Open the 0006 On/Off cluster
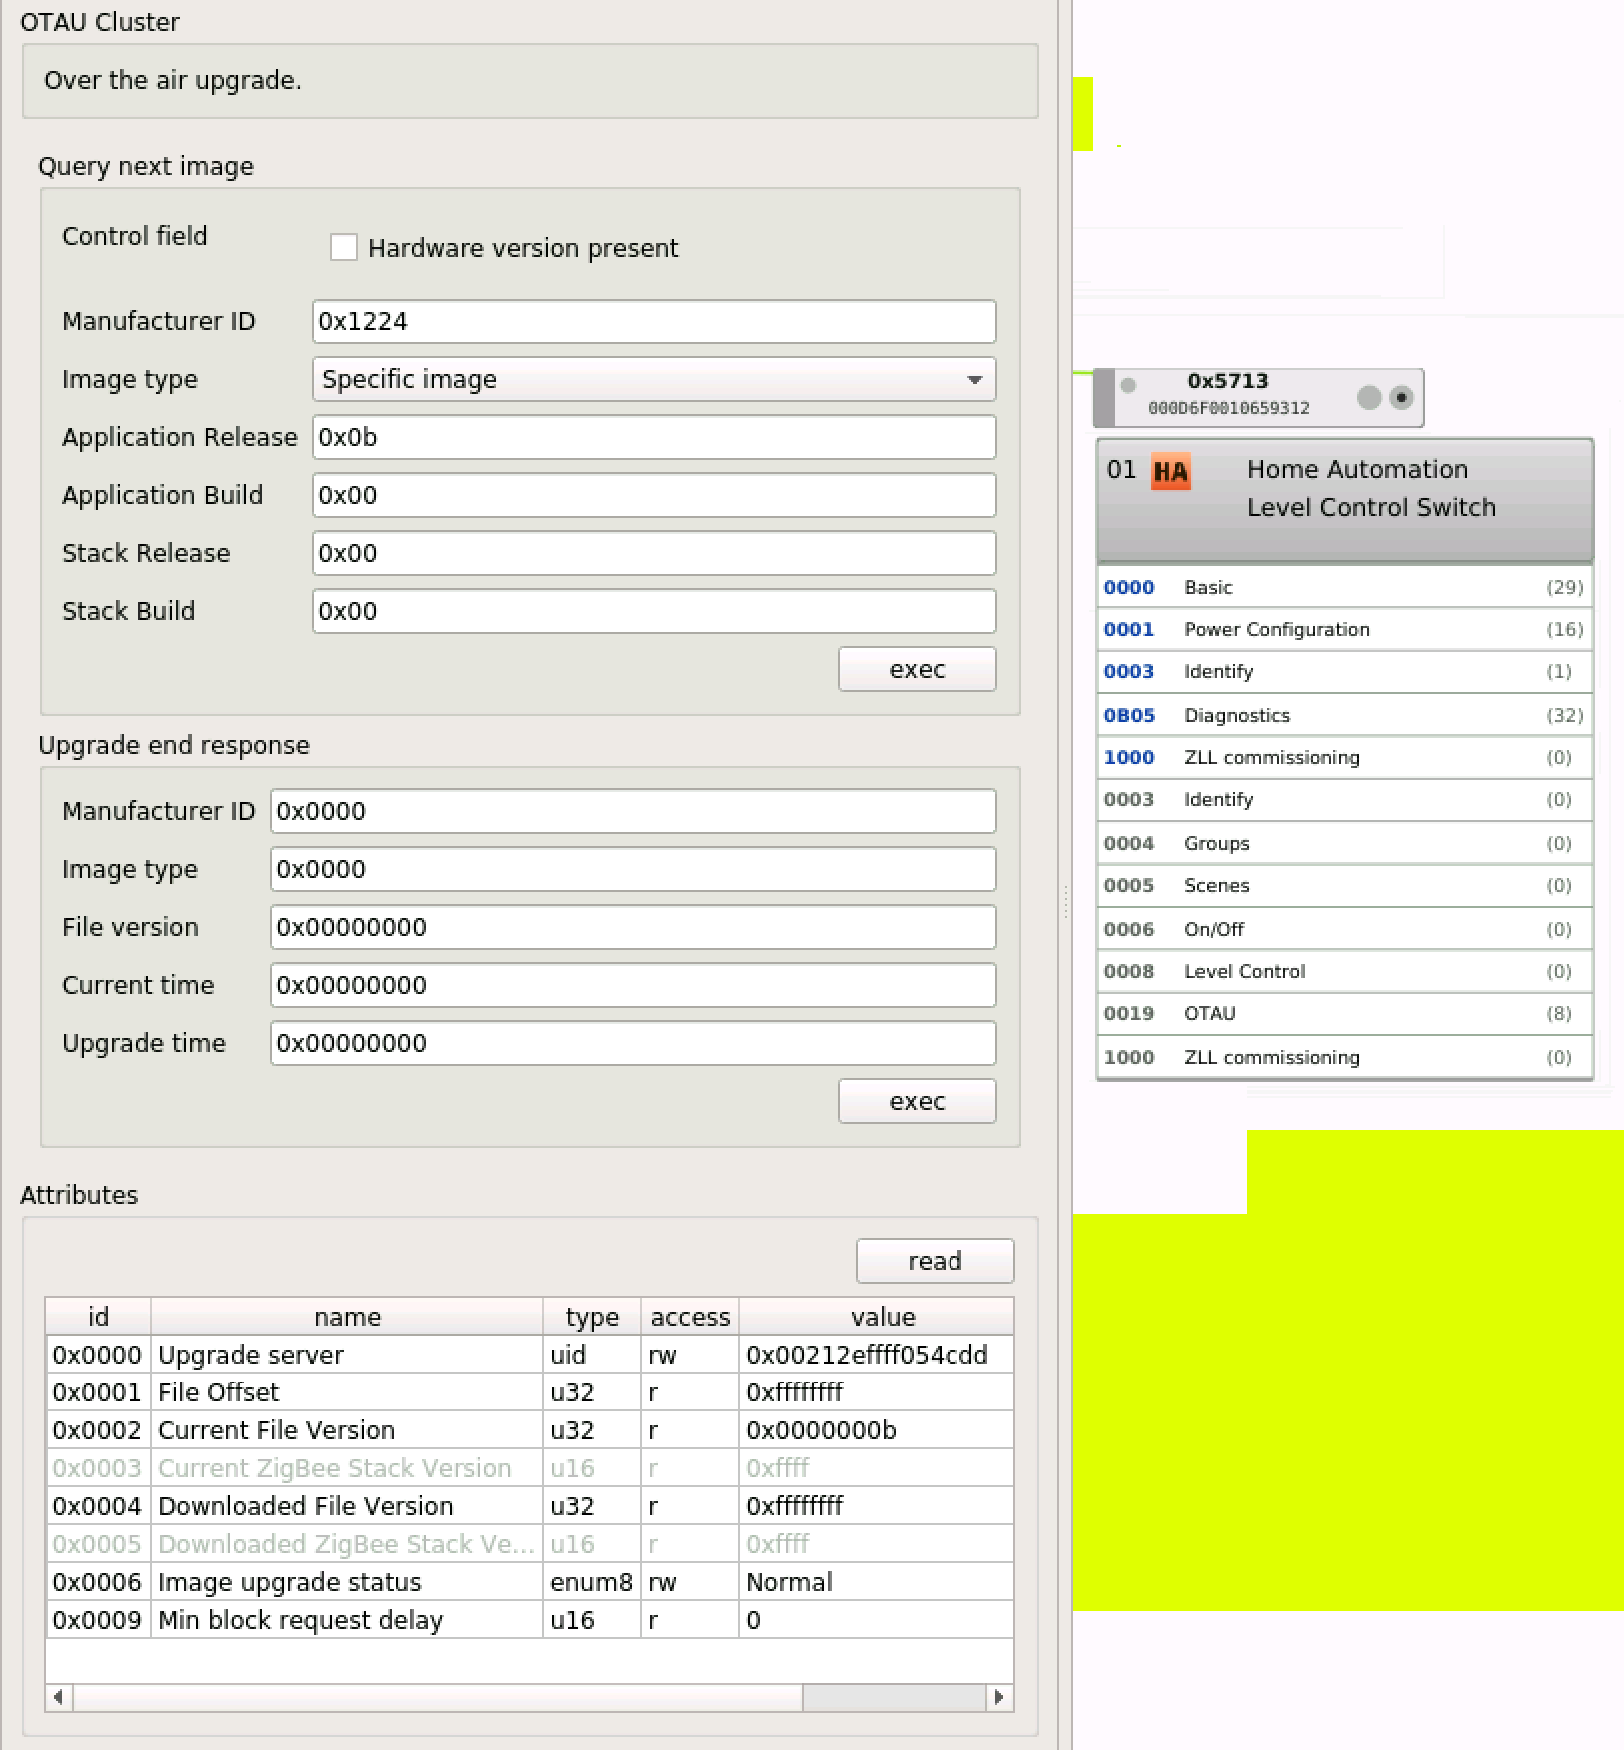The image size is (1624, 1750). (1345, 929)
